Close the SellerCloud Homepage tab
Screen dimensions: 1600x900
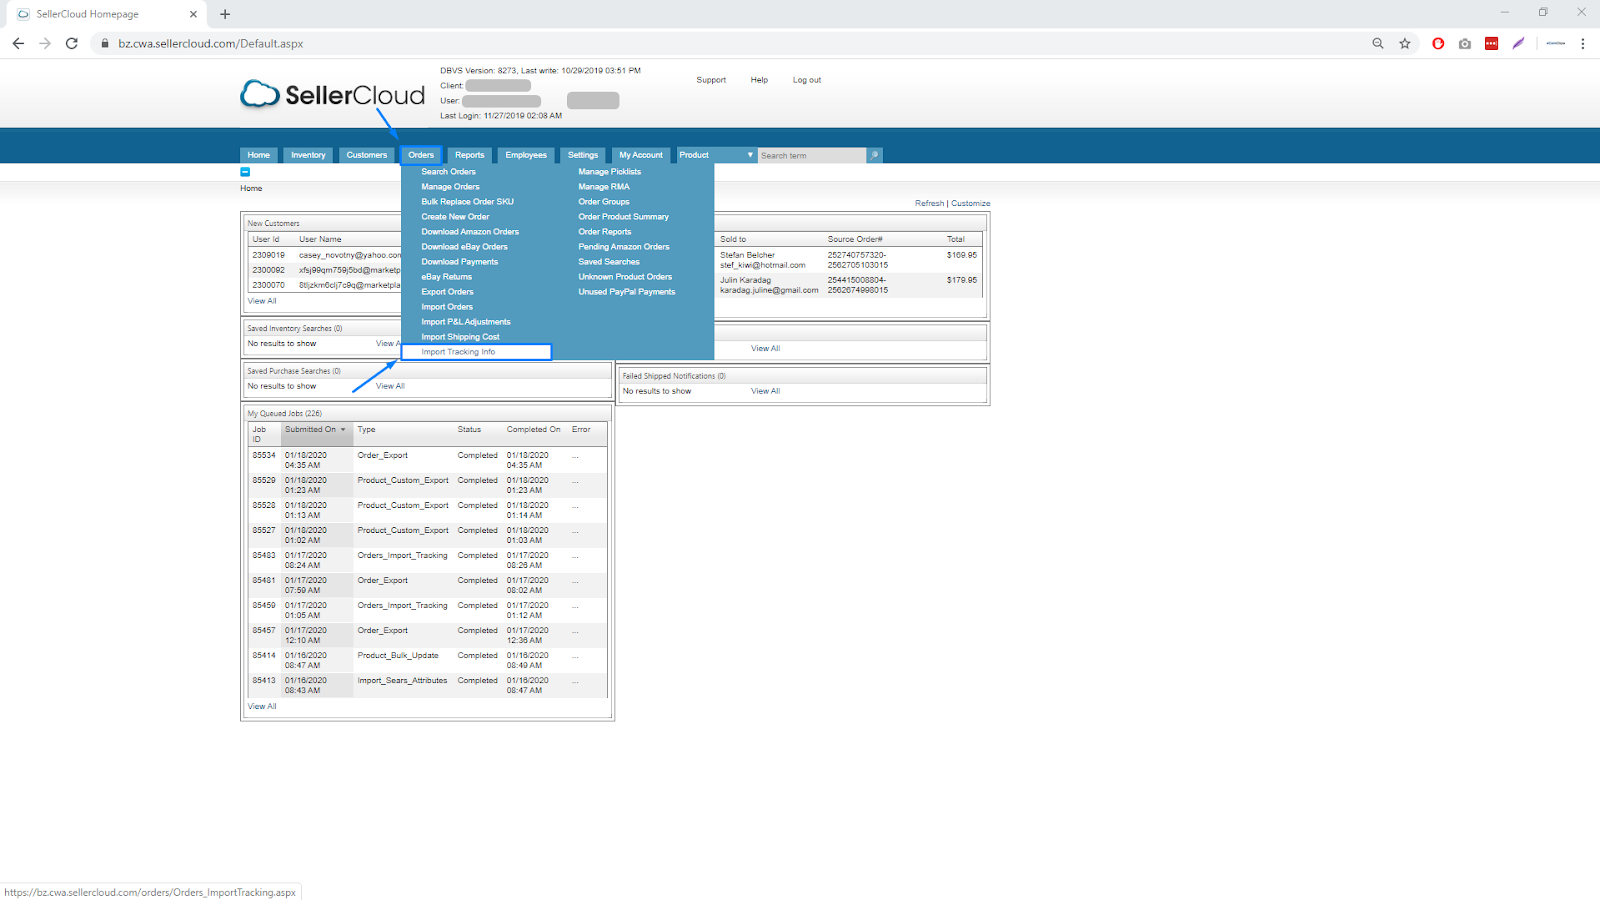(193, 14)
